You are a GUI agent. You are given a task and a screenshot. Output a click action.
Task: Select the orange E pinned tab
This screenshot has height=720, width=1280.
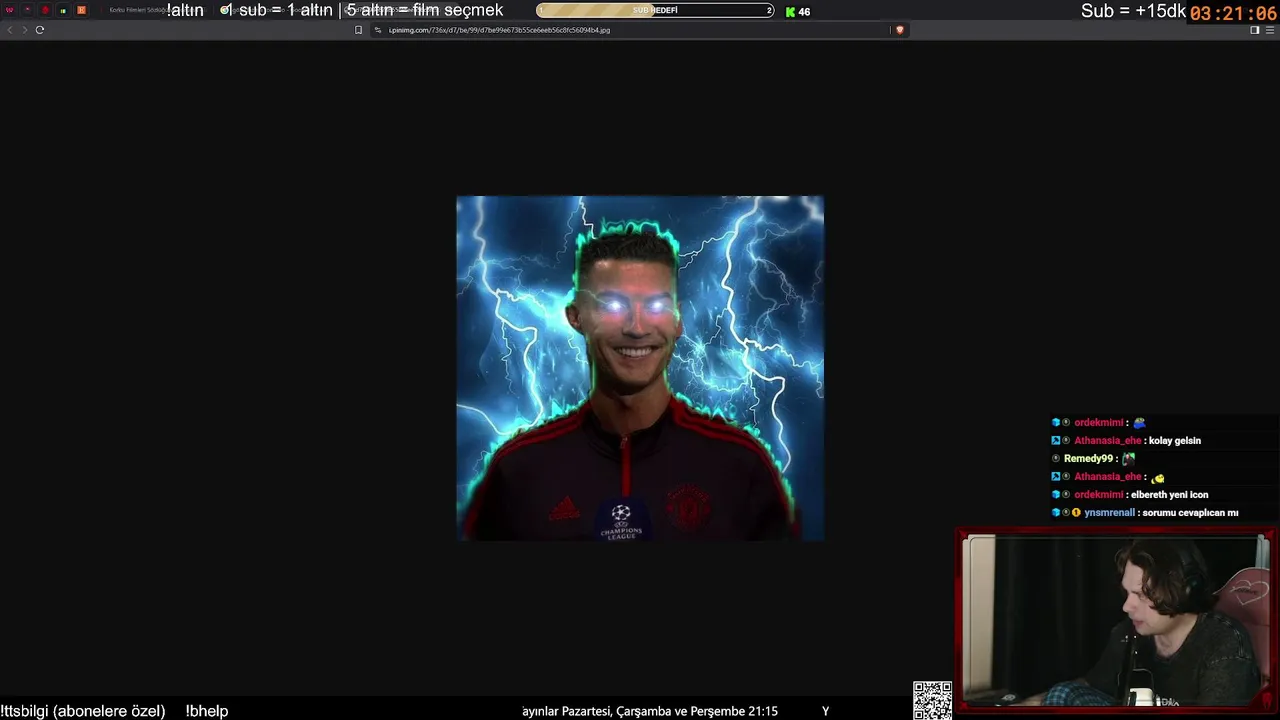coord(81,10)
